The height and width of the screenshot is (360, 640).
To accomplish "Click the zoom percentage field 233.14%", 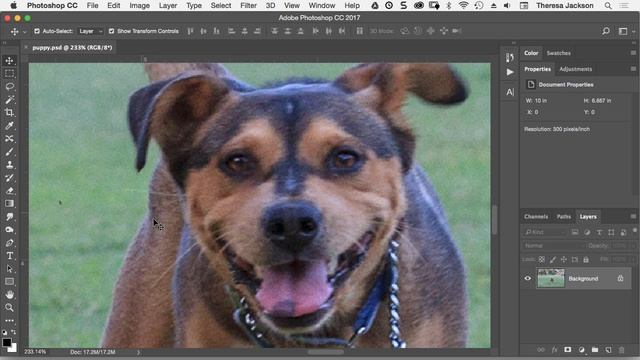I will (x=35, y=352).
